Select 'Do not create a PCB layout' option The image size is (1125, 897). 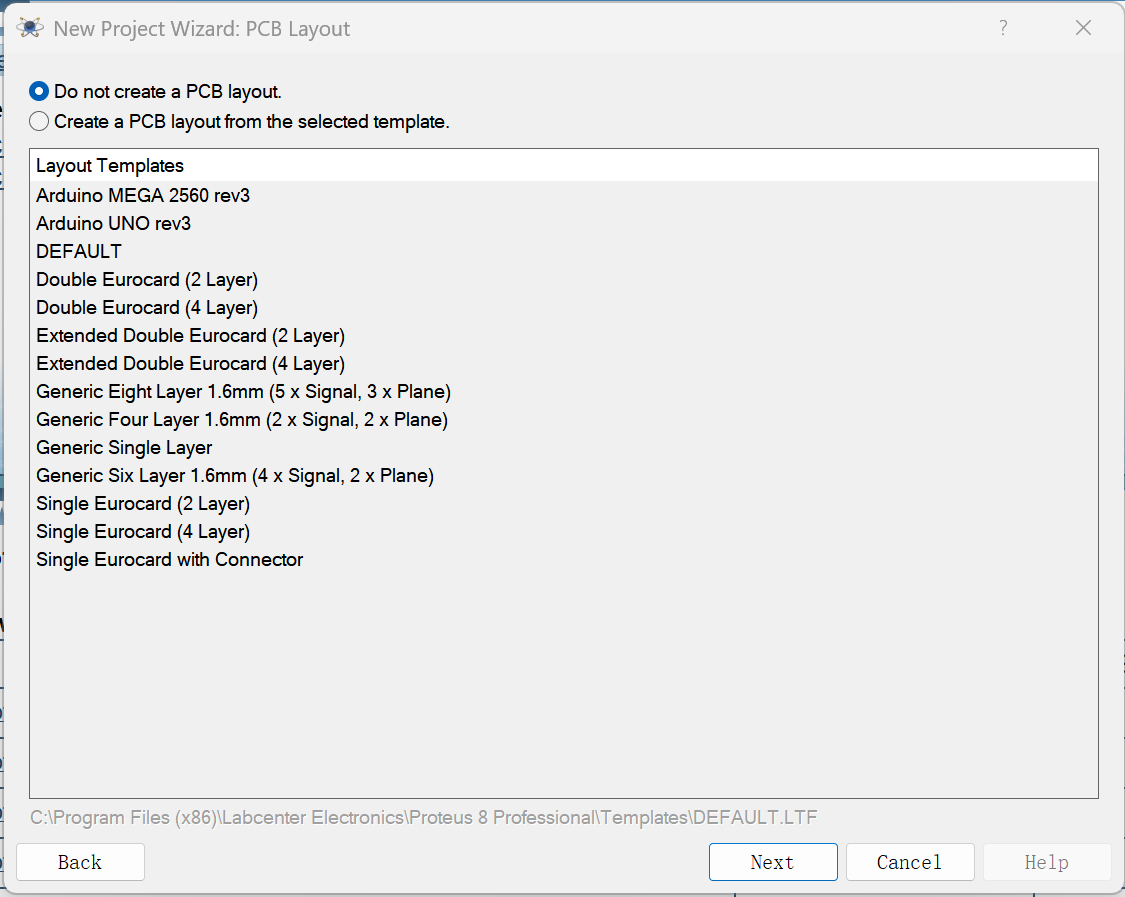tap(39, 91)
